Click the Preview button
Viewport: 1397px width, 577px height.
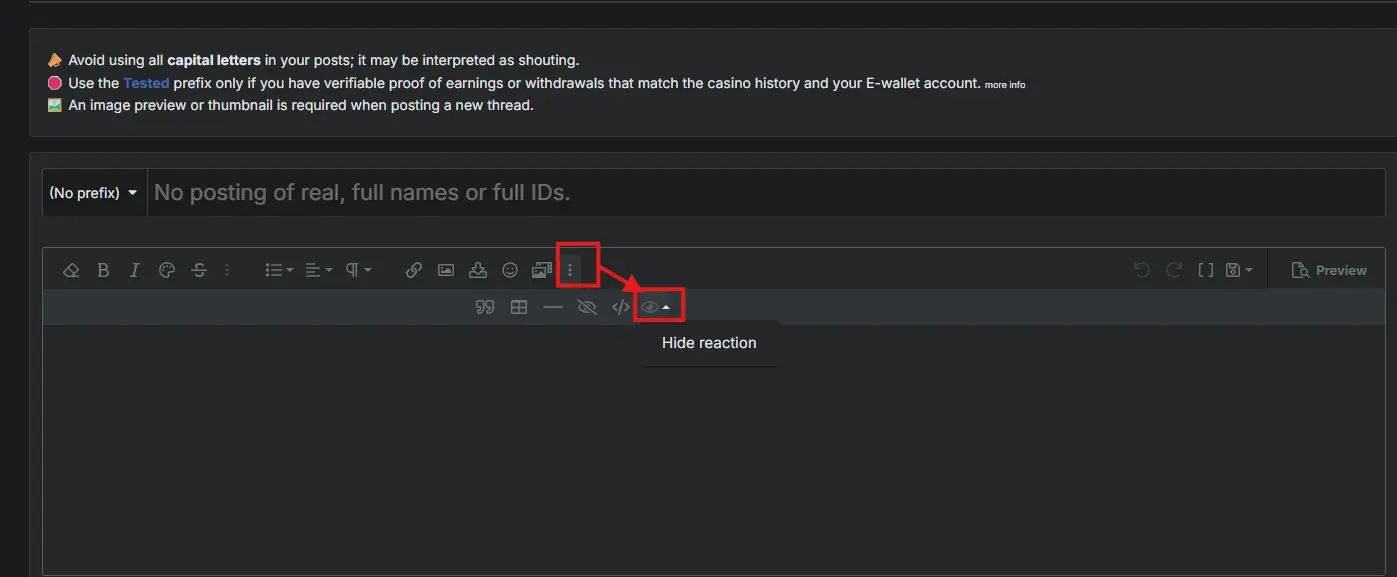coord(1330,270)
